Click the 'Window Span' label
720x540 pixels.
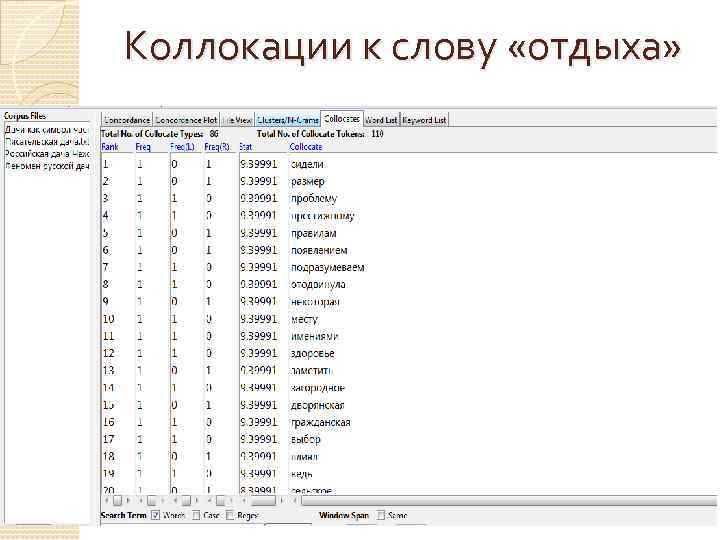click(344, 515)
